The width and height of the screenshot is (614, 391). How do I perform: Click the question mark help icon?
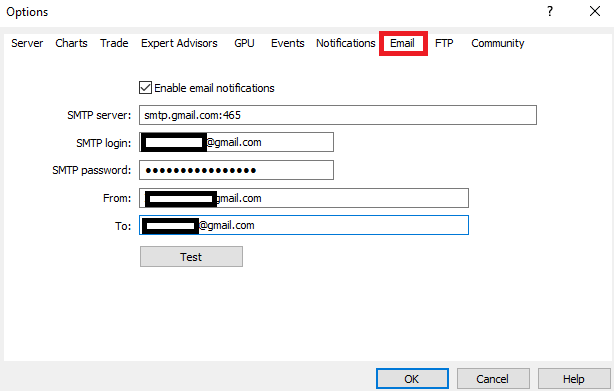(550, 11)
